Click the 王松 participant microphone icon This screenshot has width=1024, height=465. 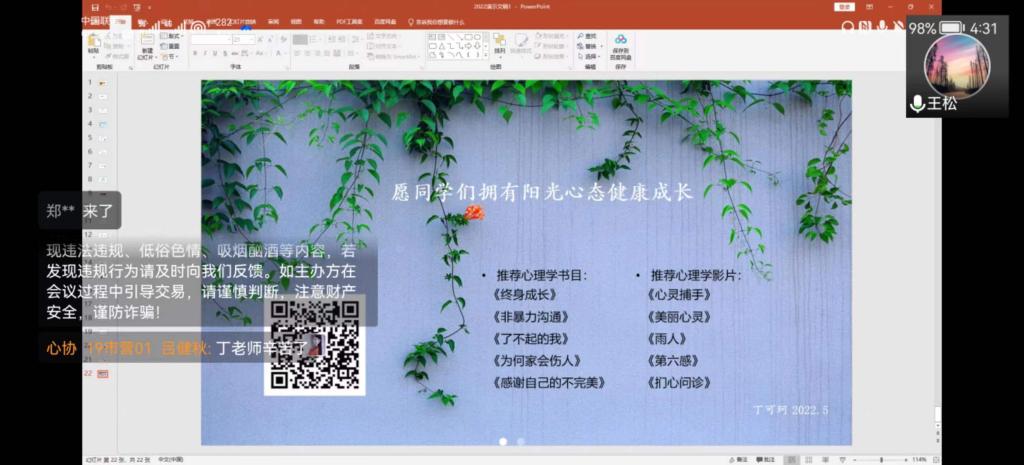click(x=917, y=103)
